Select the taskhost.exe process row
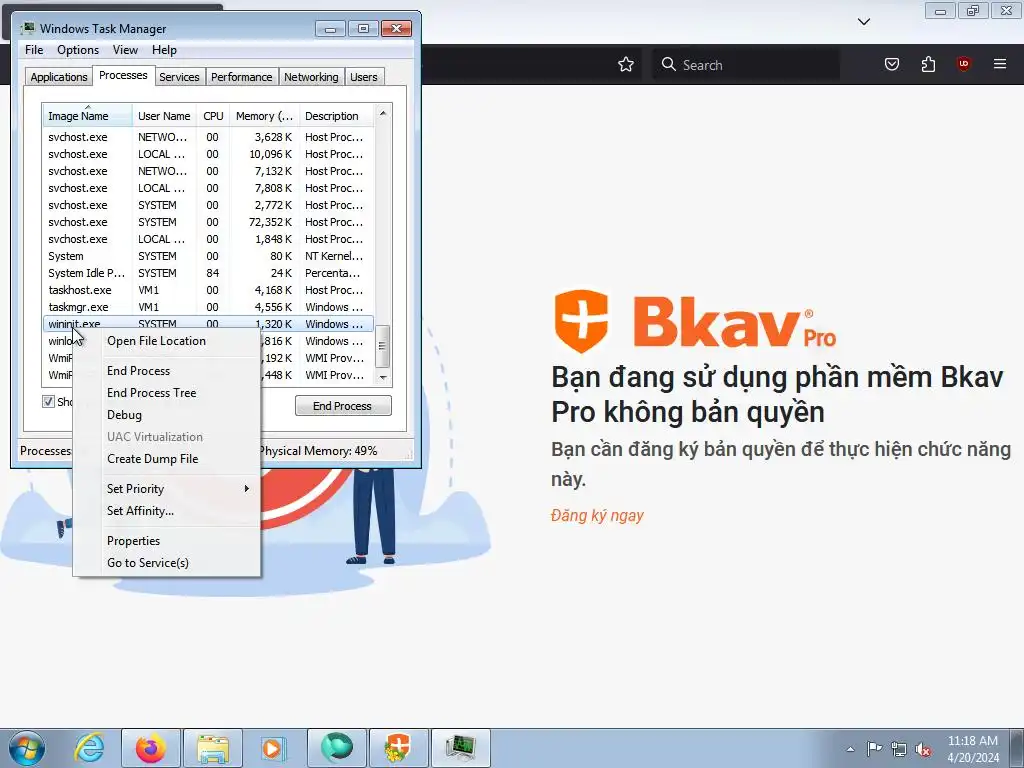The width and height of the screenshot is (1024, 768). pos(208,290)
